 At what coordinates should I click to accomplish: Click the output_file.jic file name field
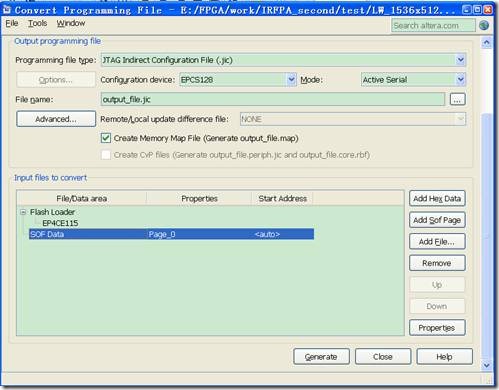[x=273, y=99]
